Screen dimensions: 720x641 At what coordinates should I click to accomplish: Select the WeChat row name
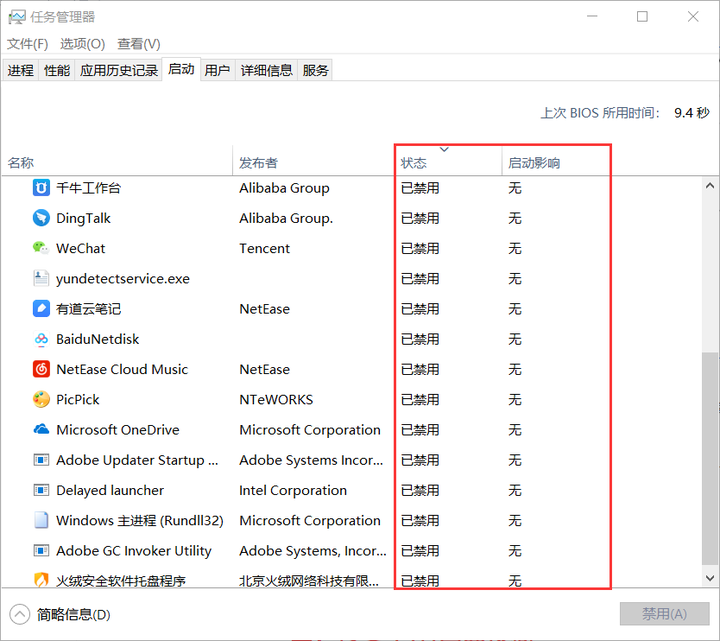[x=80, y=248]
